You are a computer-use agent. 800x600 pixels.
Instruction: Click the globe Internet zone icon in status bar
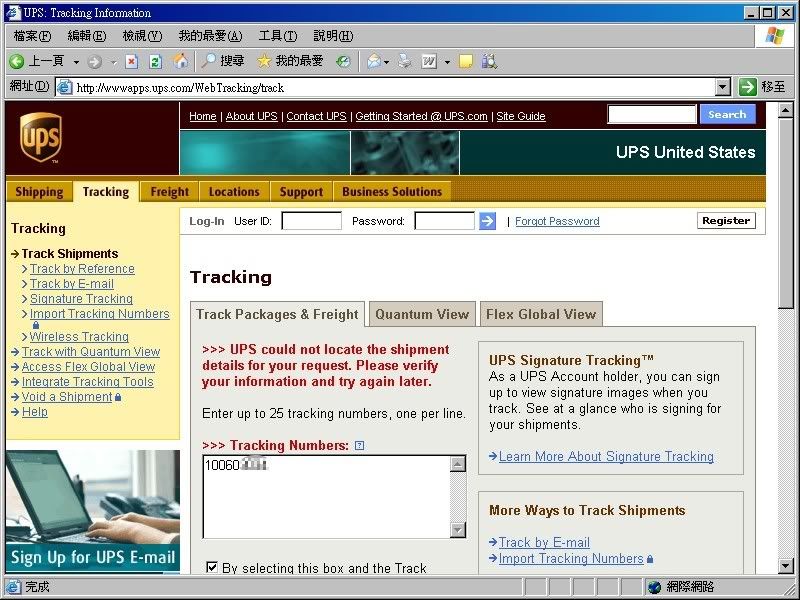(x=654, y=587)
